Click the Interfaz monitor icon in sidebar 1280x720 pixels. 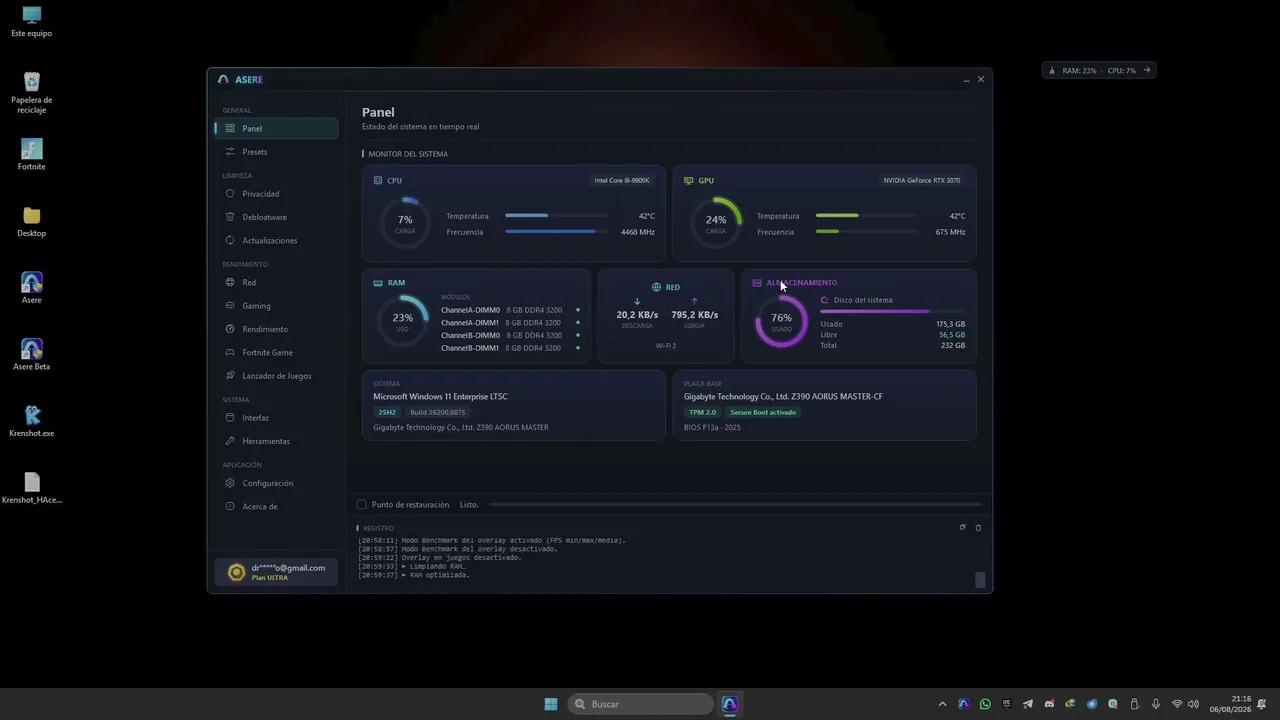(230, 418)
